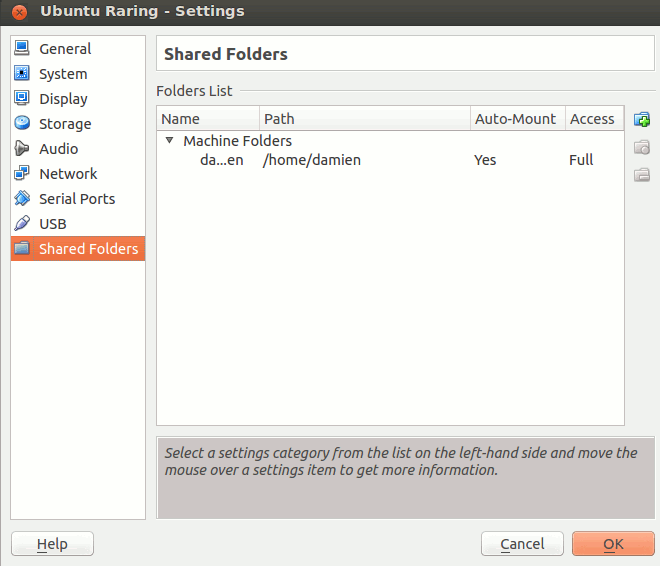Select the da...en folder entry
Screen dimensions: 660x566
221,160
